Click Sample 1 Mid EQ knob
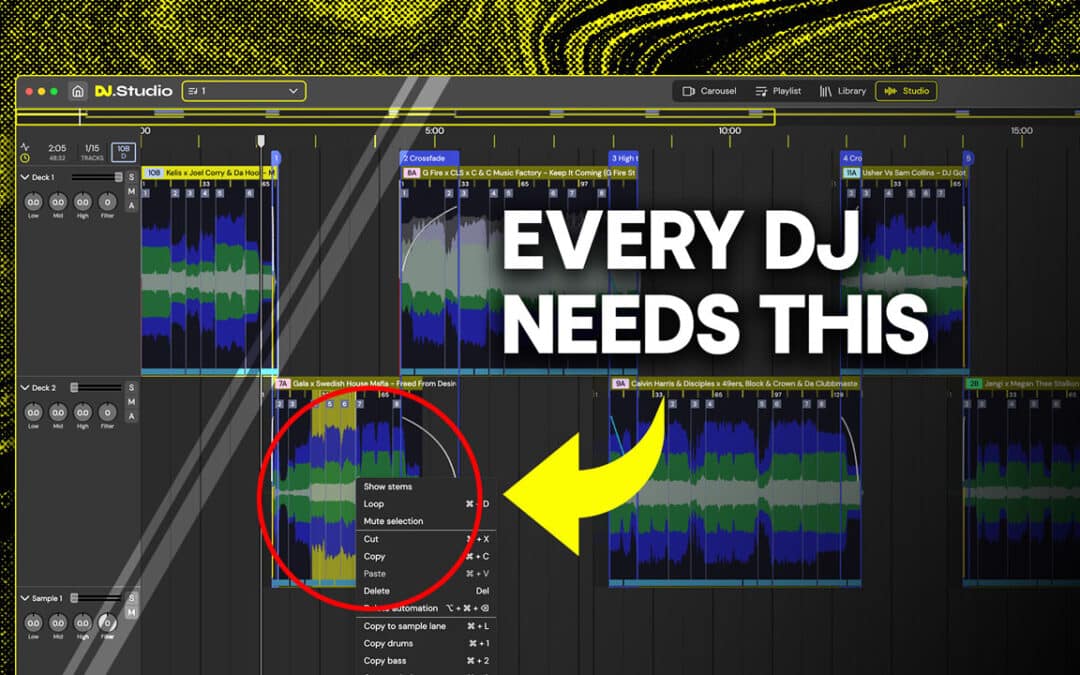This screenshot has width=1080, height=675. point(58,623)
